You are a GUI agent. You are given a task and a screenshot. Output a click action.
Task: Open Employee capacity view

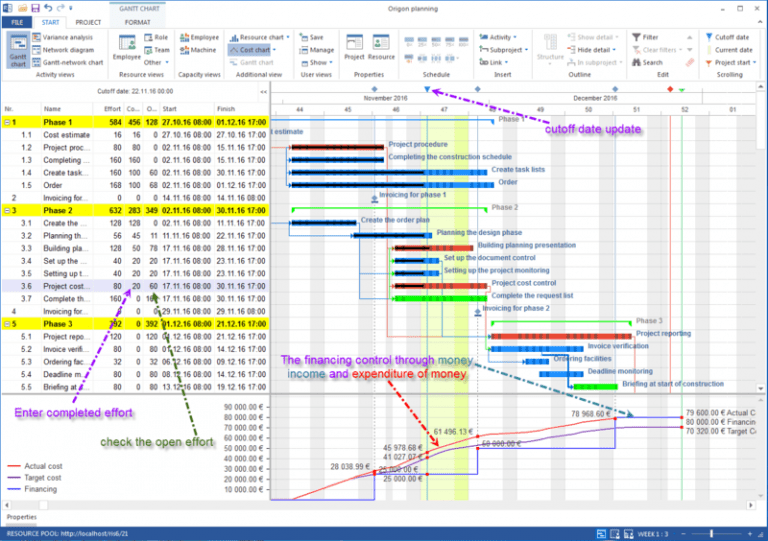[x=199, y=37]
